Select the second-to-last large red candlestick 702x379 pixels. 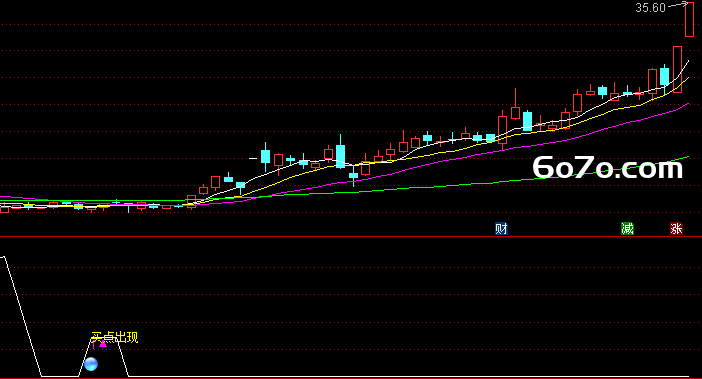point(677,69)
